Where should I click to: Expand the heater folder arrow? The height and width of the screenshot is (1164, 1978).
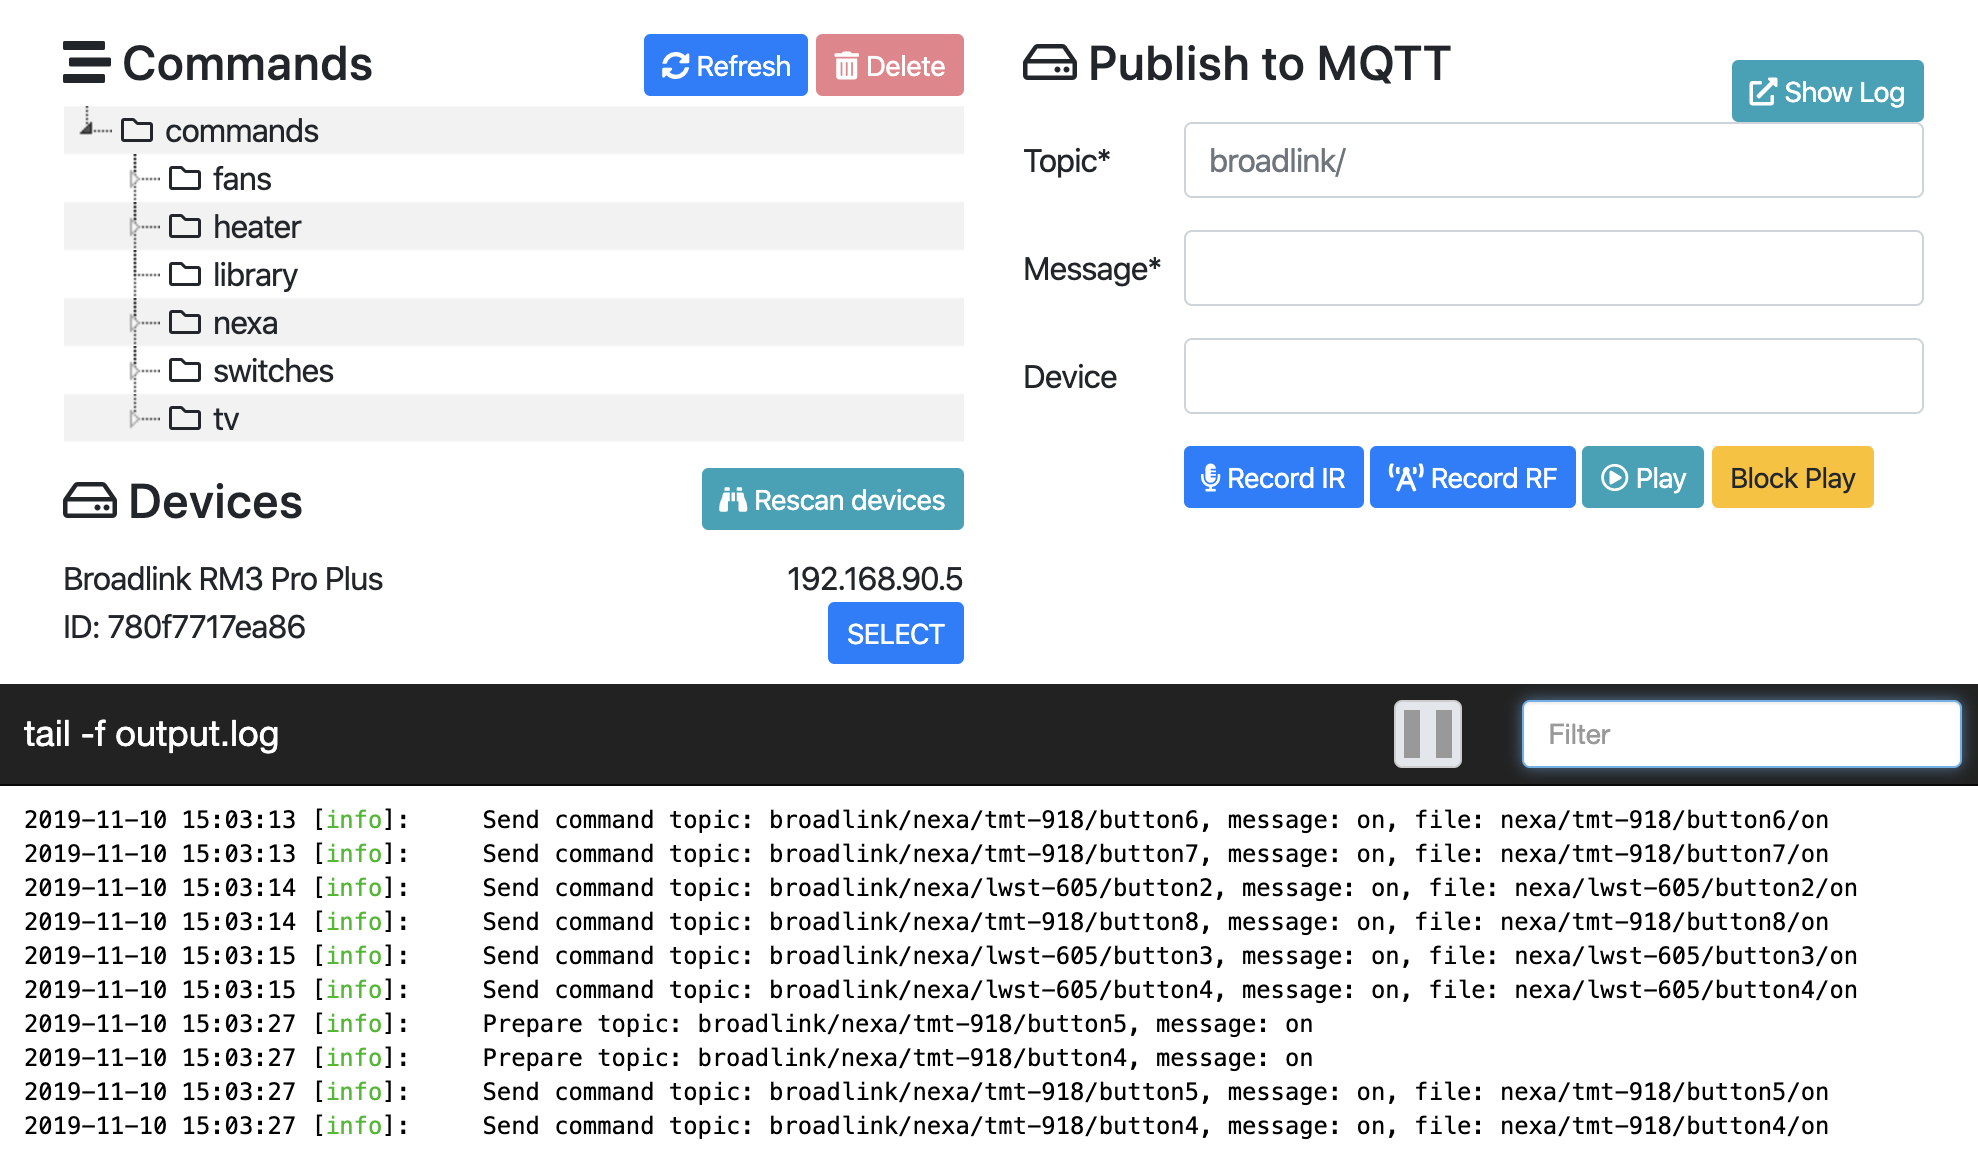click(x=134, y=227)
